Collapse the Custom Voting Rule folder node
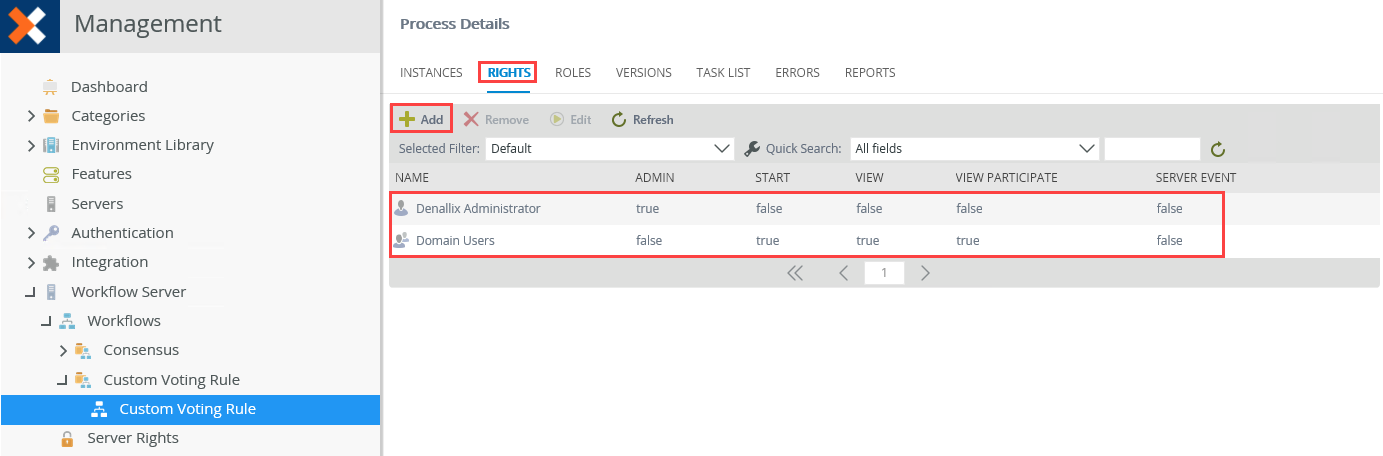Screen dimensions: 1383x456 (x=63, y=380)
